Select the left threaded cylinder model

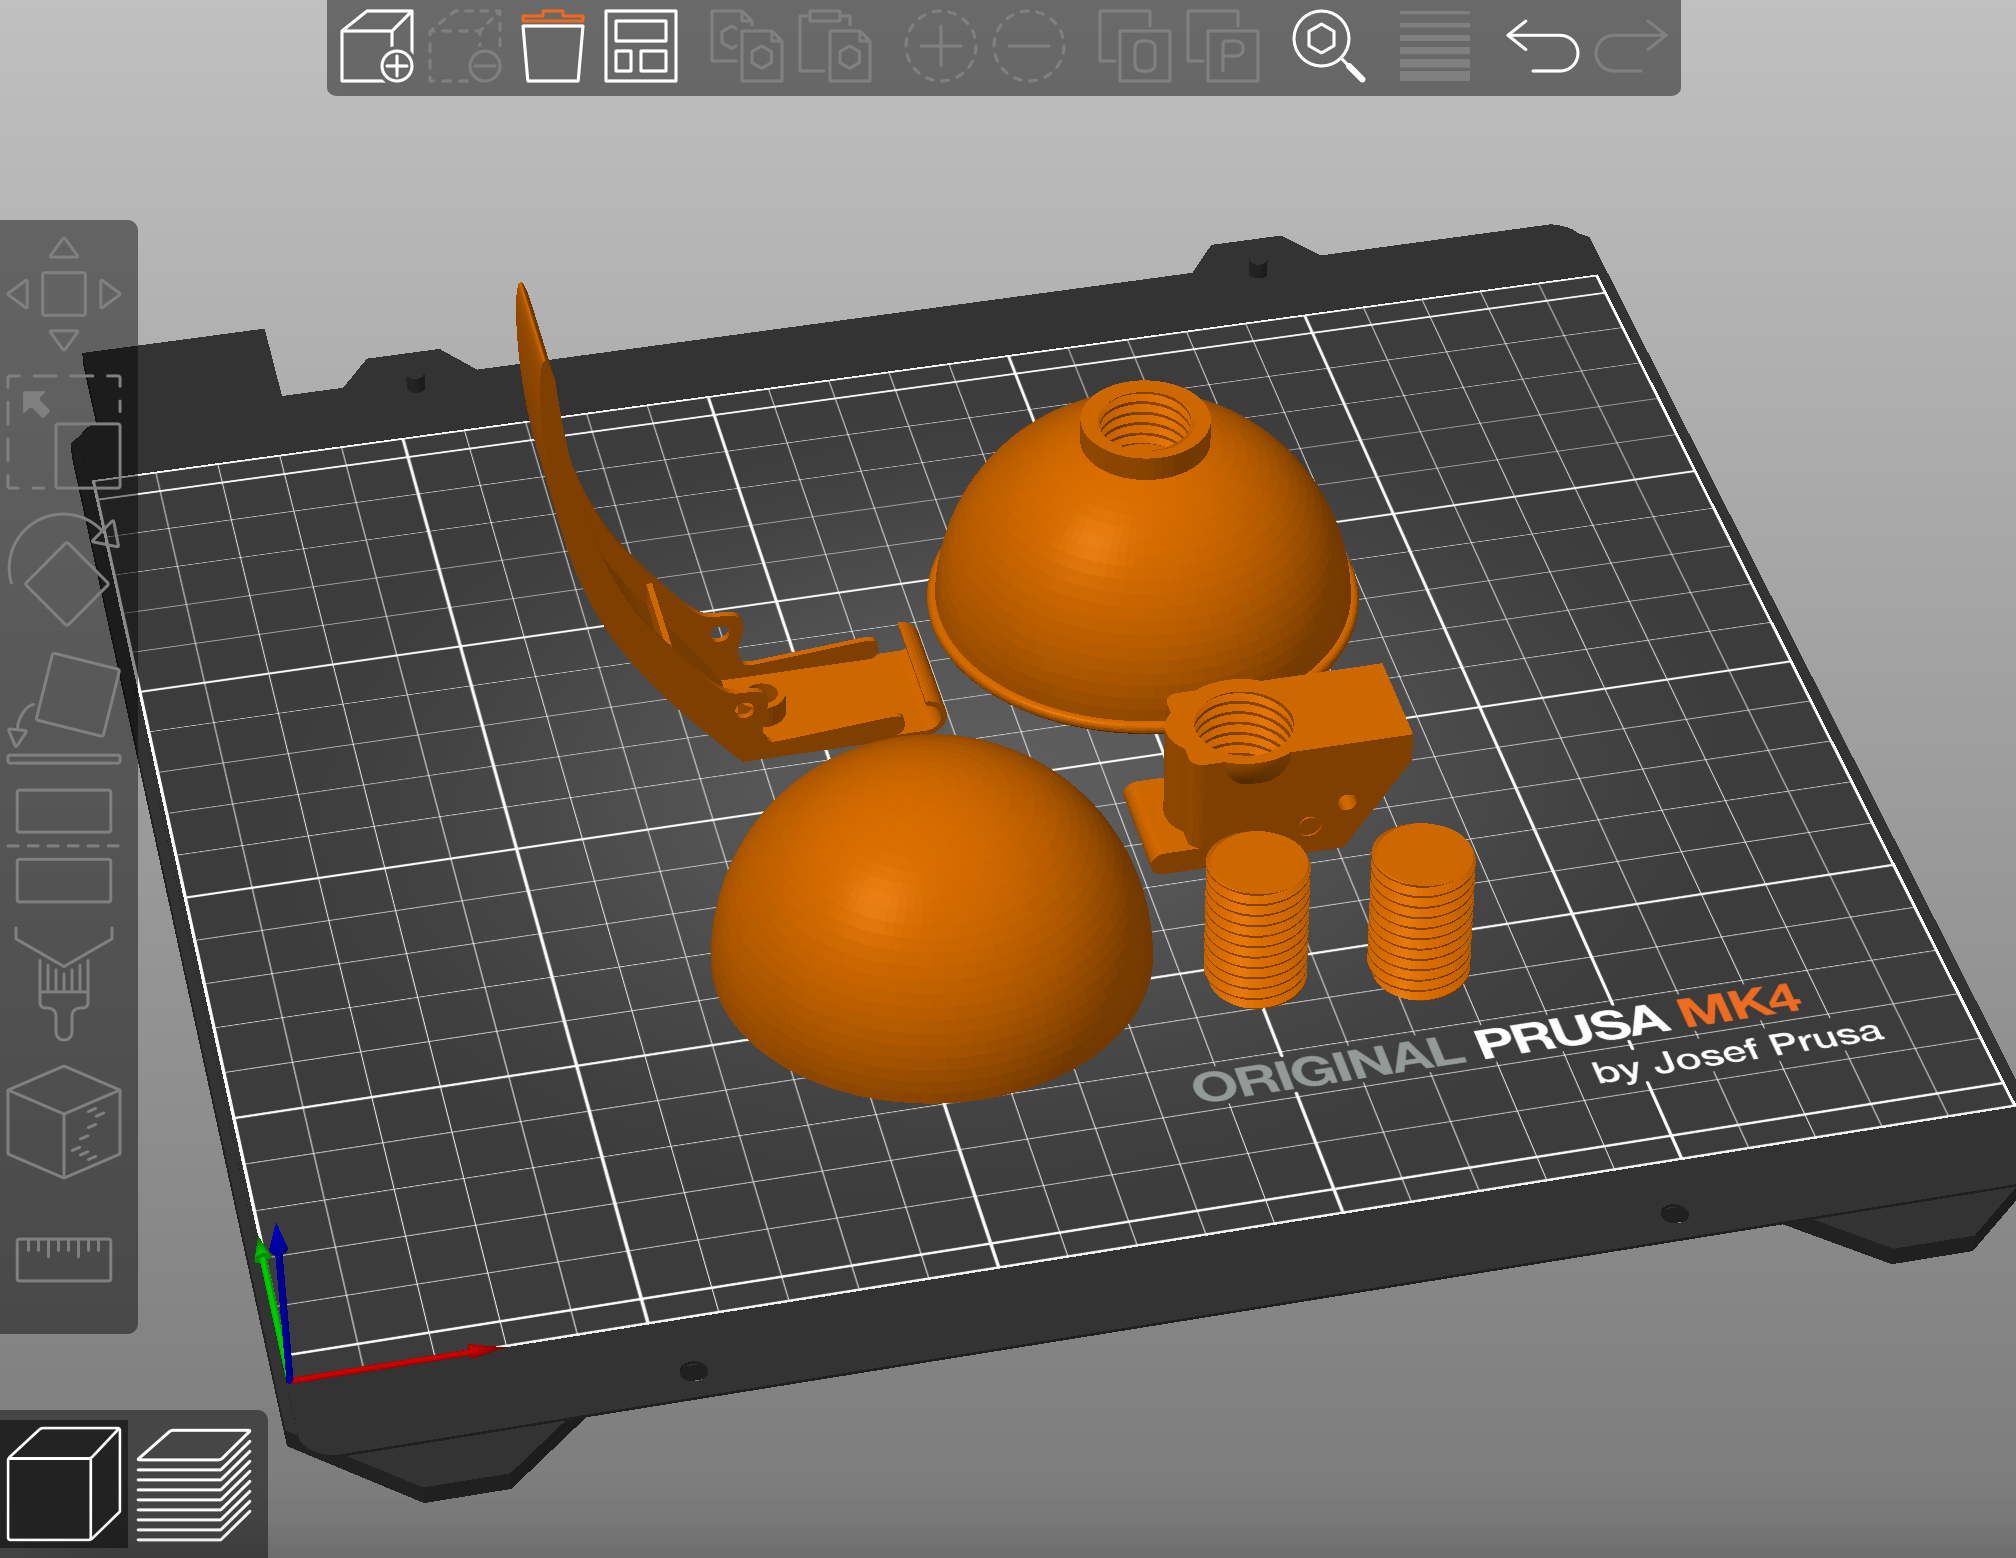[1256, 920]
